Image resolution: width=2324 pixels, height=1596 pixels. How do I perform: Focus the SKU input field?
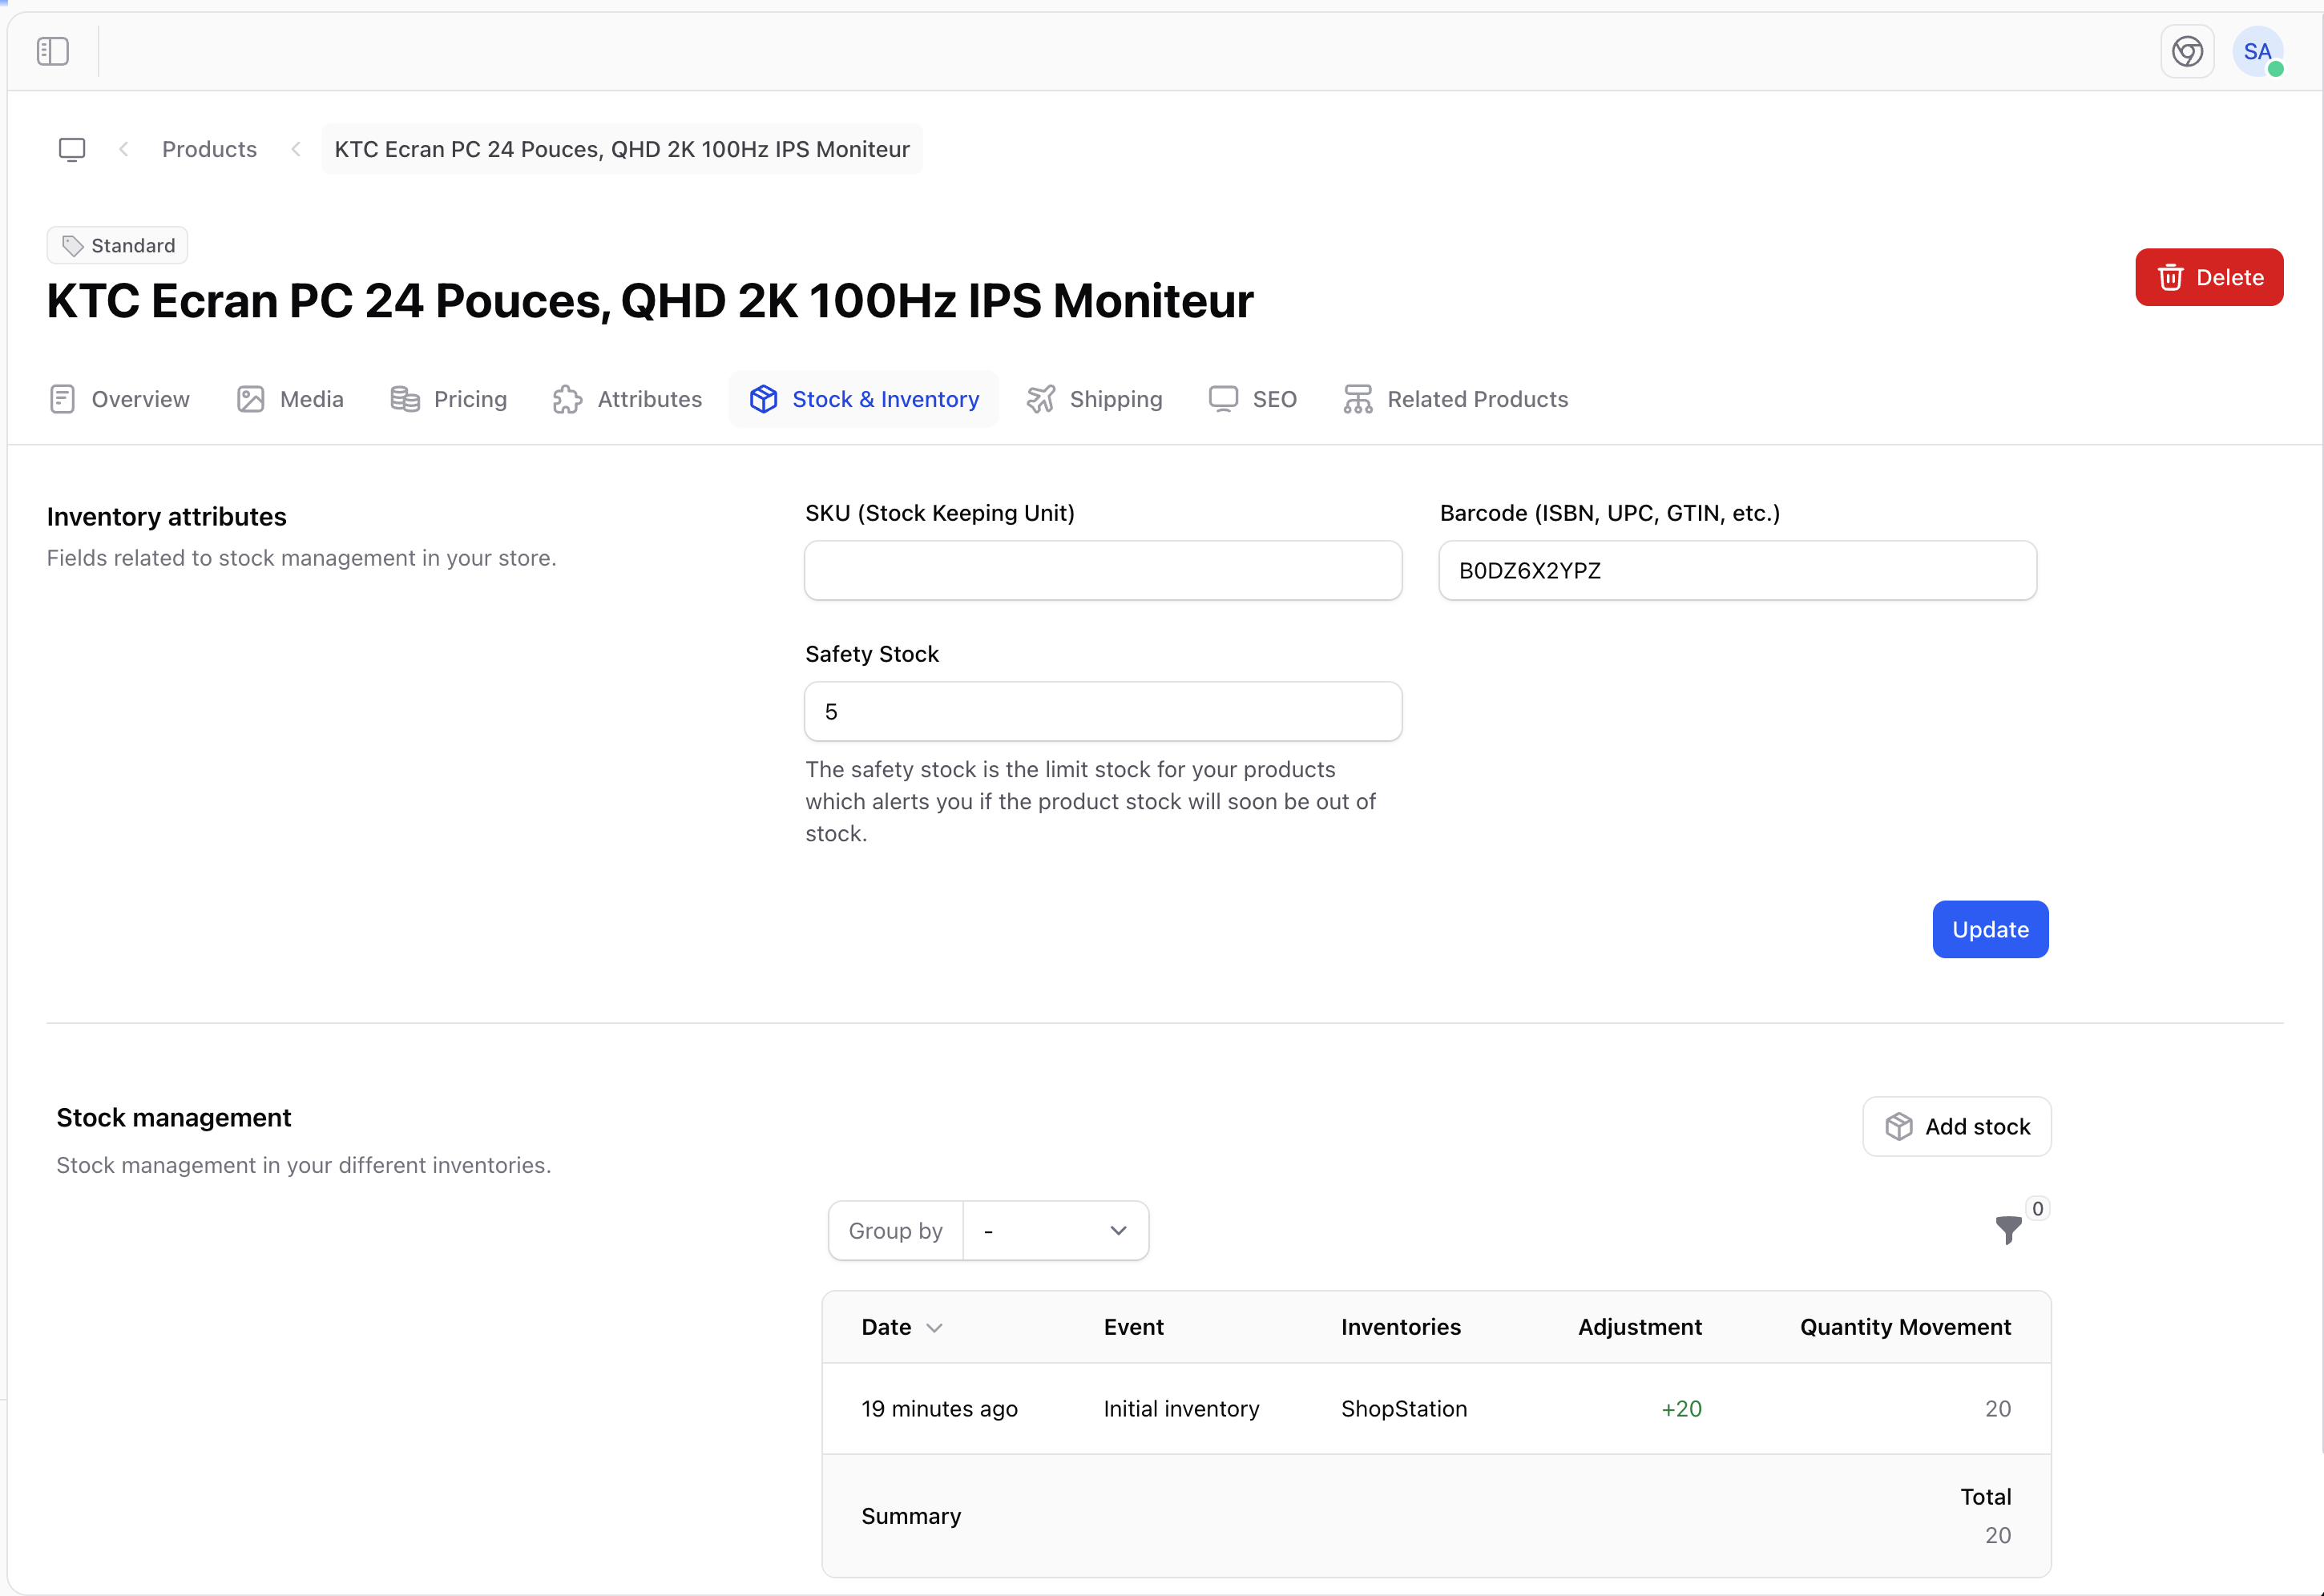coord(1103,571)
